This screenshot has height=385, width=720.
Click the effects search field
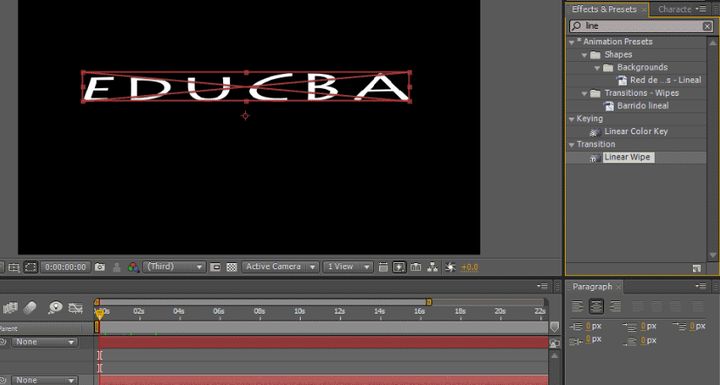pyautogui.click(x=641, y=26)
